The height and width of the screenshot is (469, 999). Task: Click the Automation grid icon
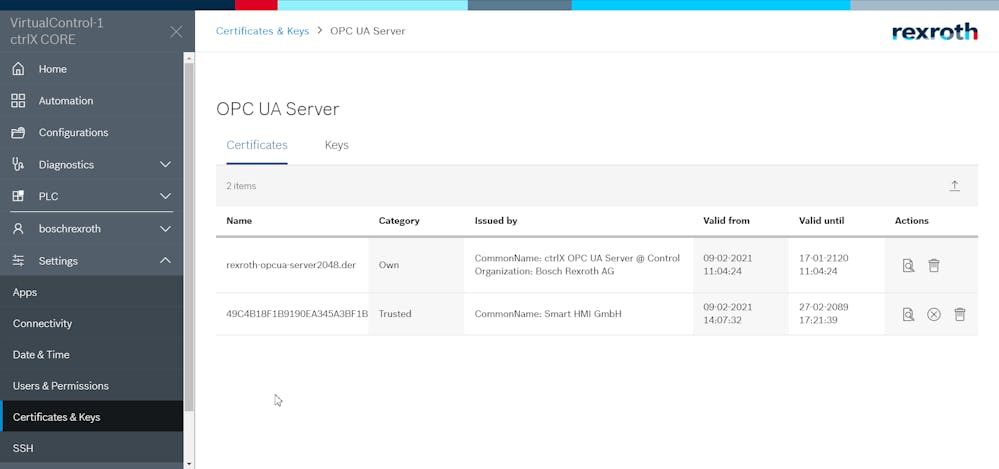[18, 101]
